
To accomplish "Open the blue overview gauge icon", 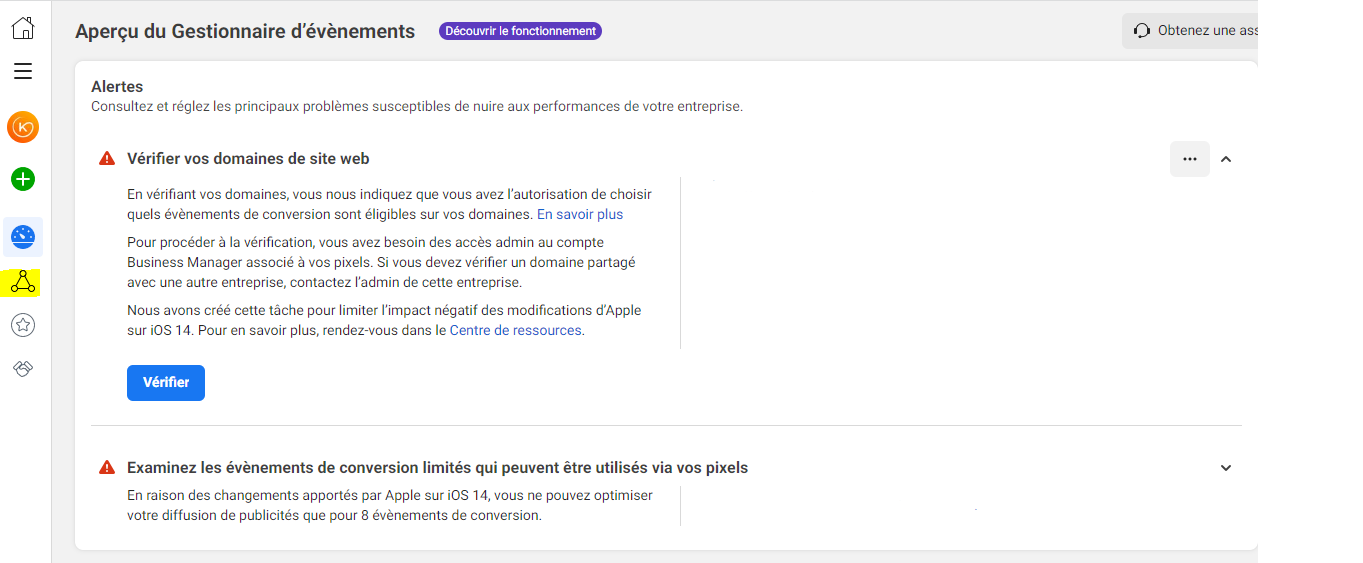I will pyautogui.click(x=22, y=237).
